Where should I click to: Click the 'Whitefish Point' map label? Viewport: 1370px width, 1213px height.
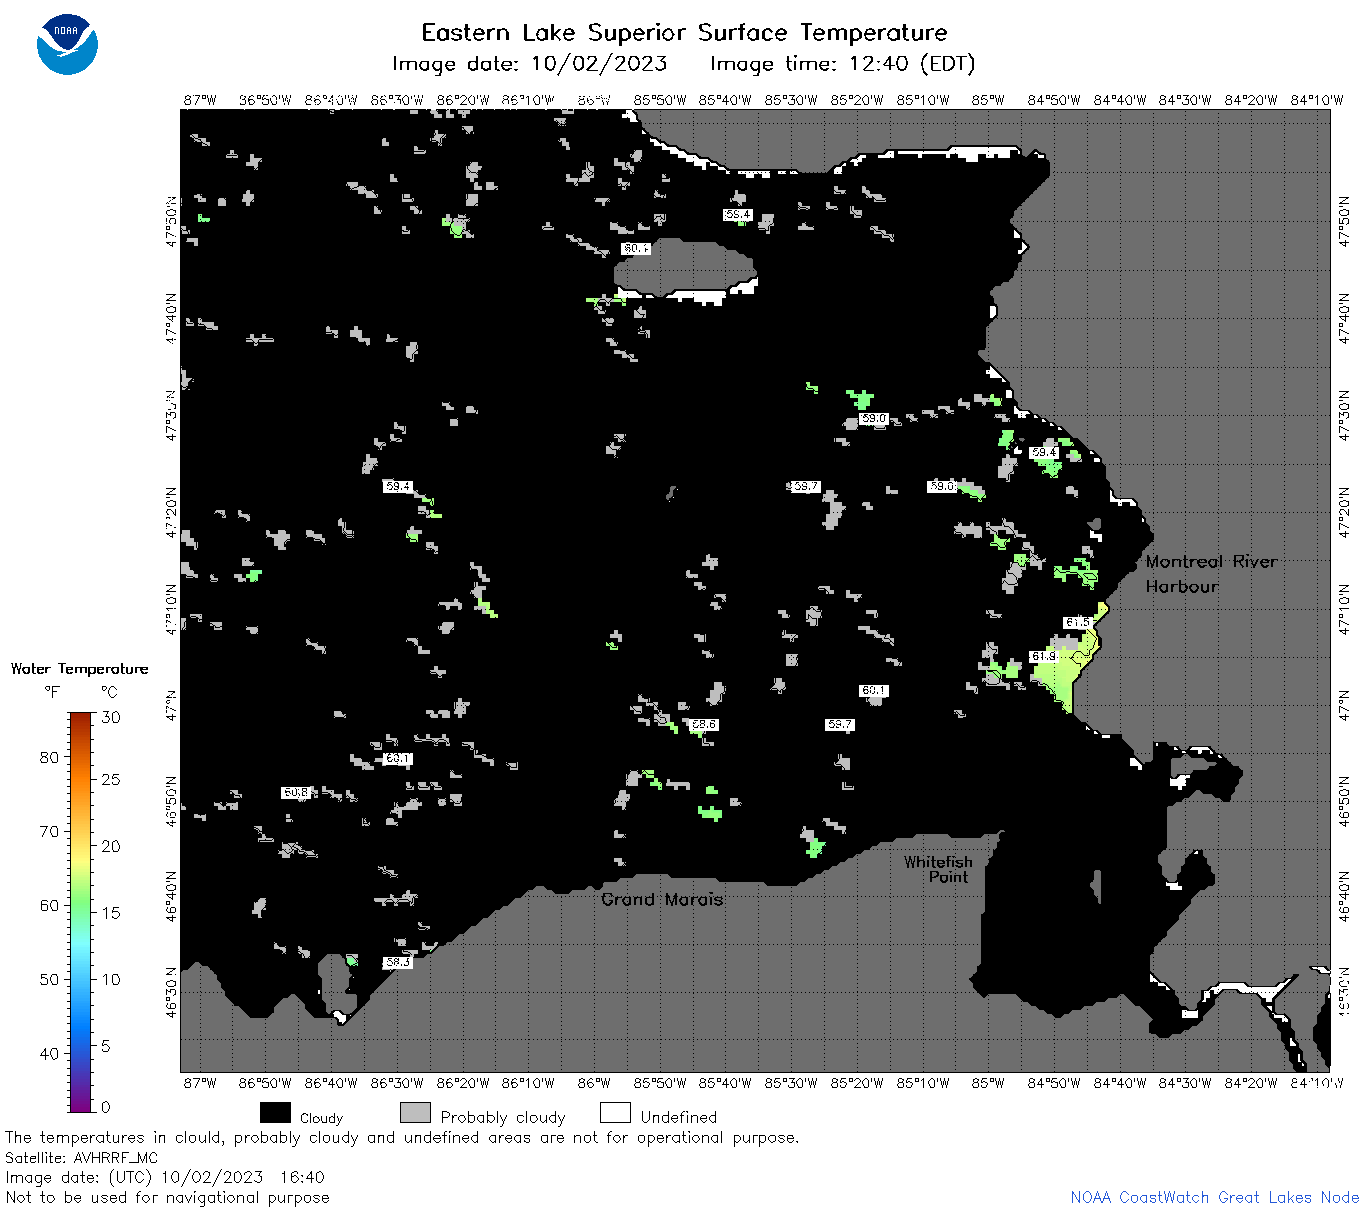coord(938,869)
